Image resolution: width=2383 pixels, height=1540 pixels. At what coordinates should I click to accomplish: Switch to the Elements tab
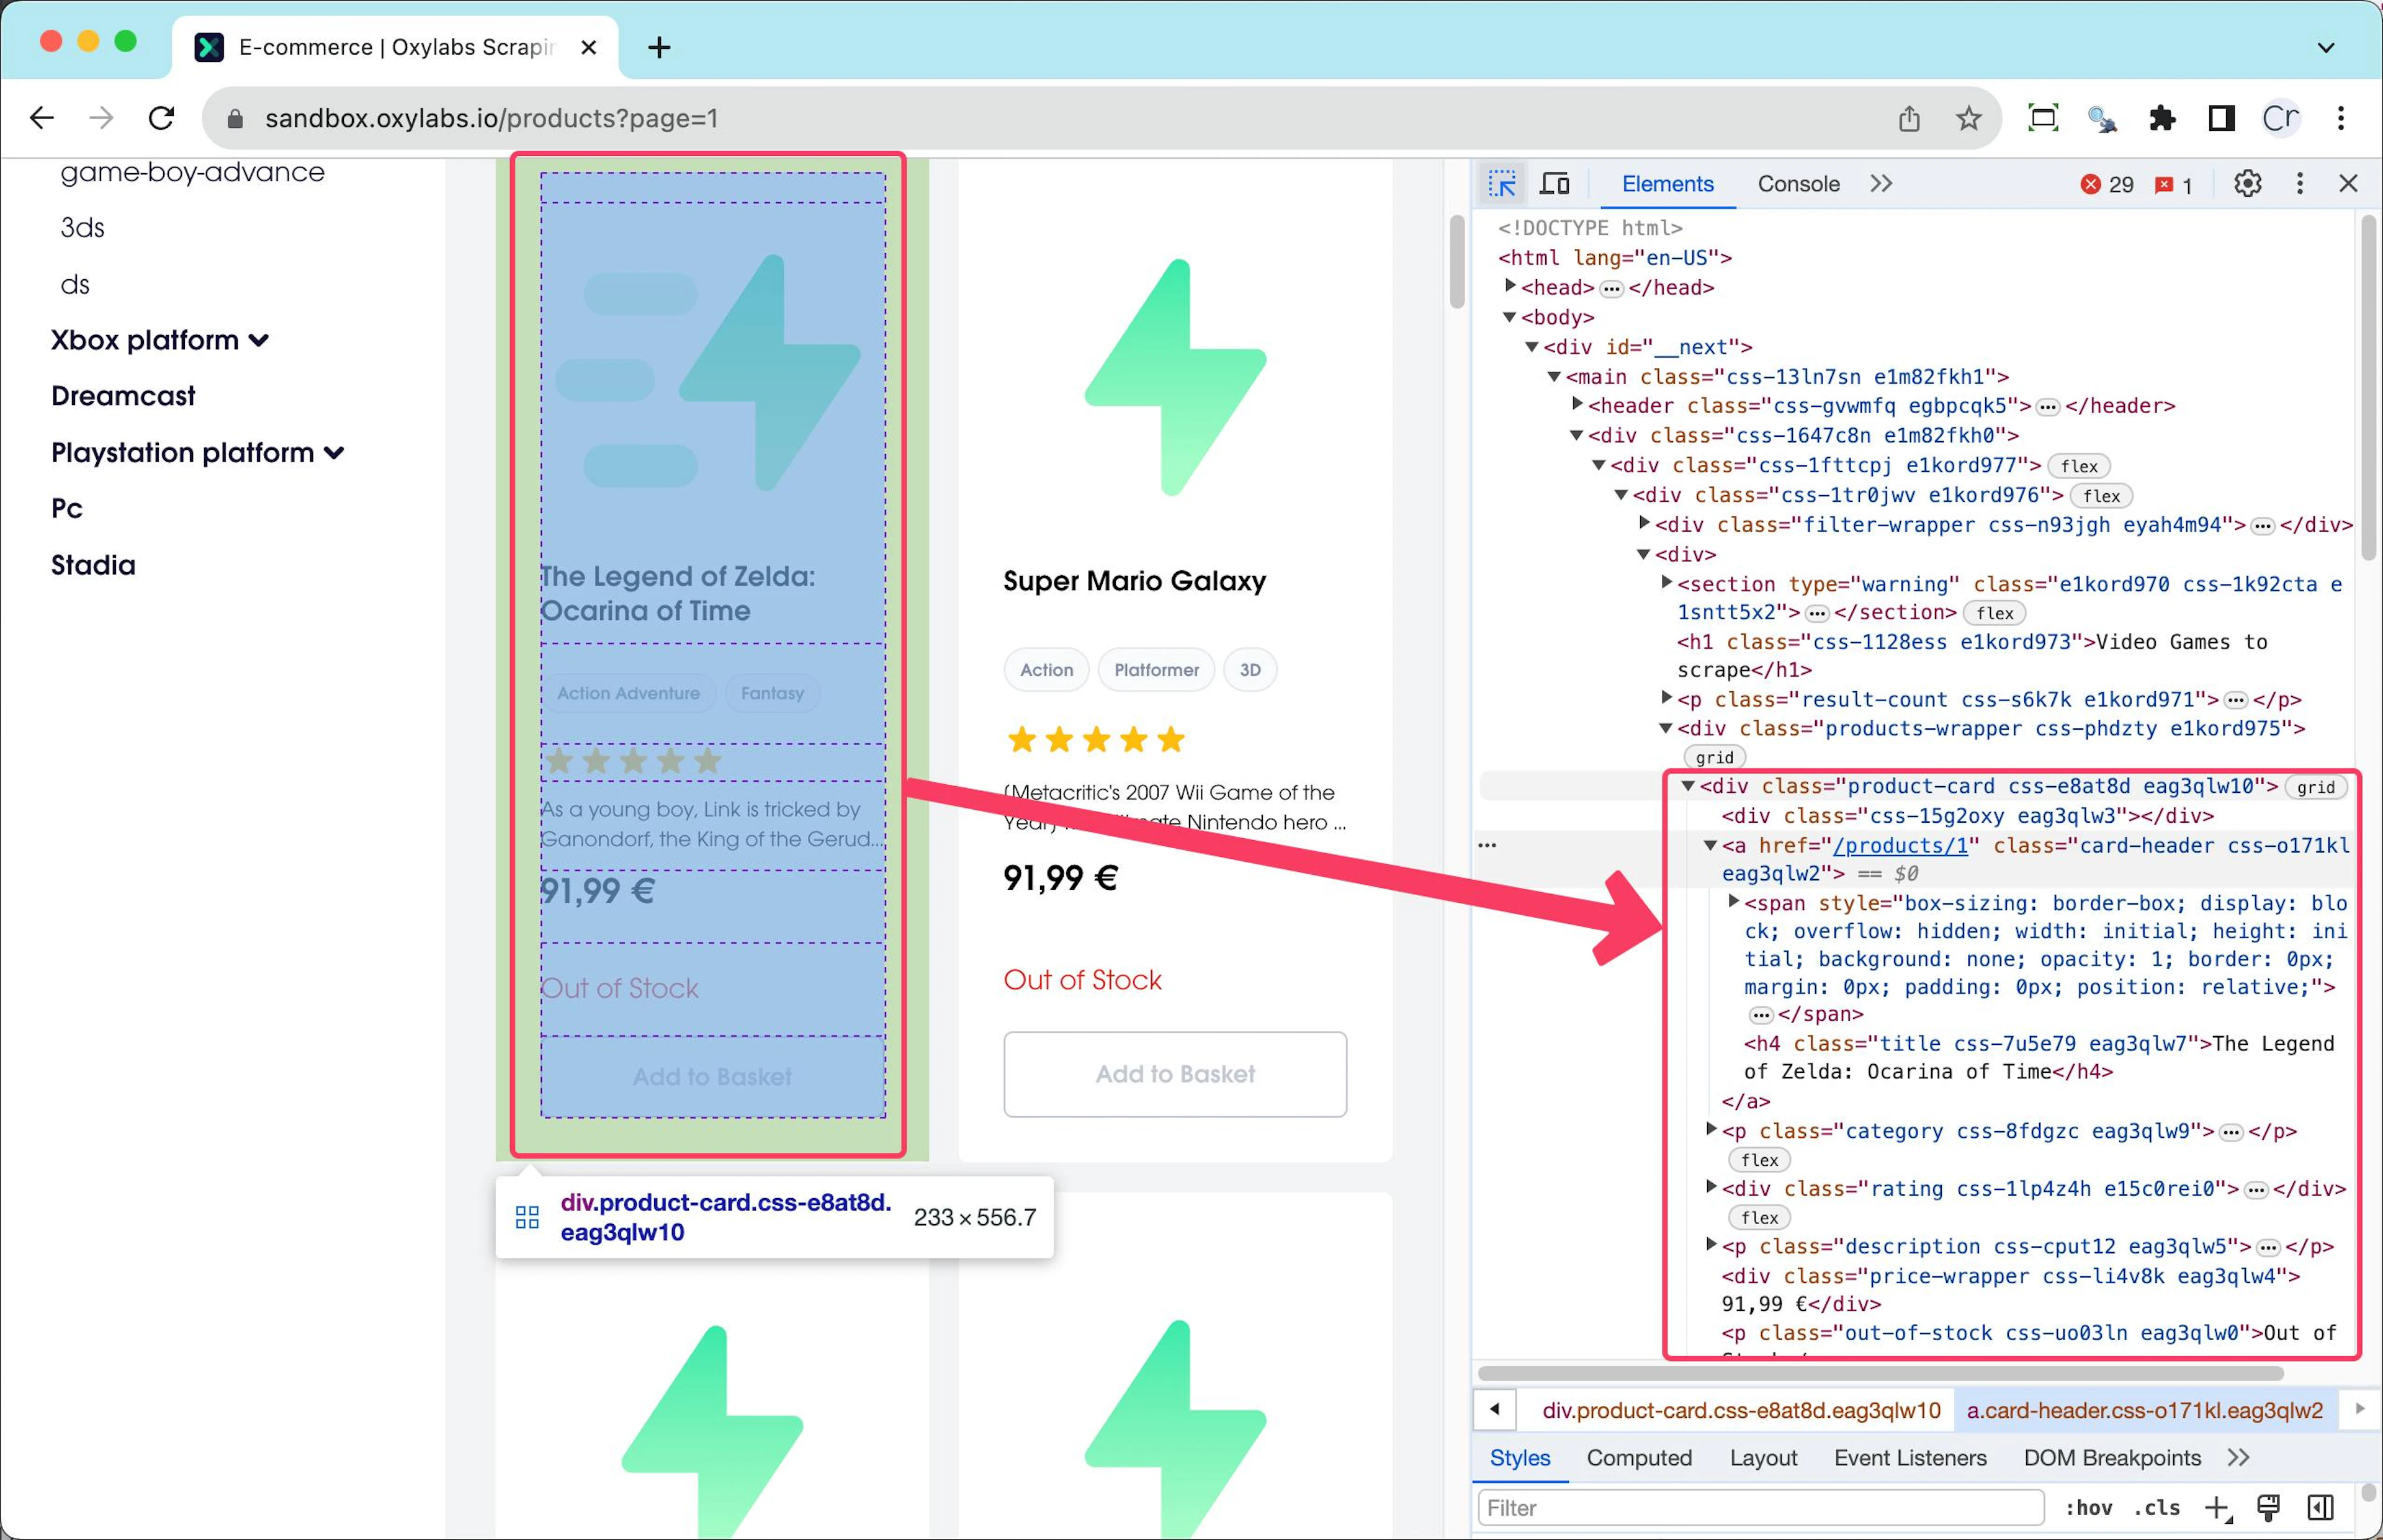[1667, 184]
